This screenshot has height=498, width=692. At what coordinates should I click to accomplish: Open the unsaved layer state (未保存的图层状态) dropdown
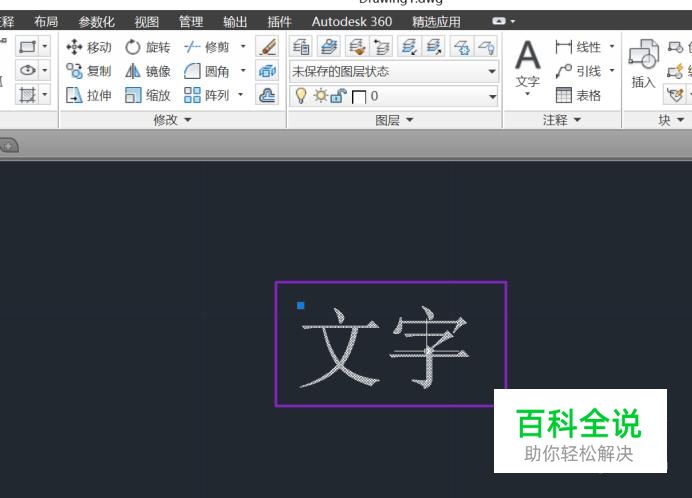pos(394,71)
